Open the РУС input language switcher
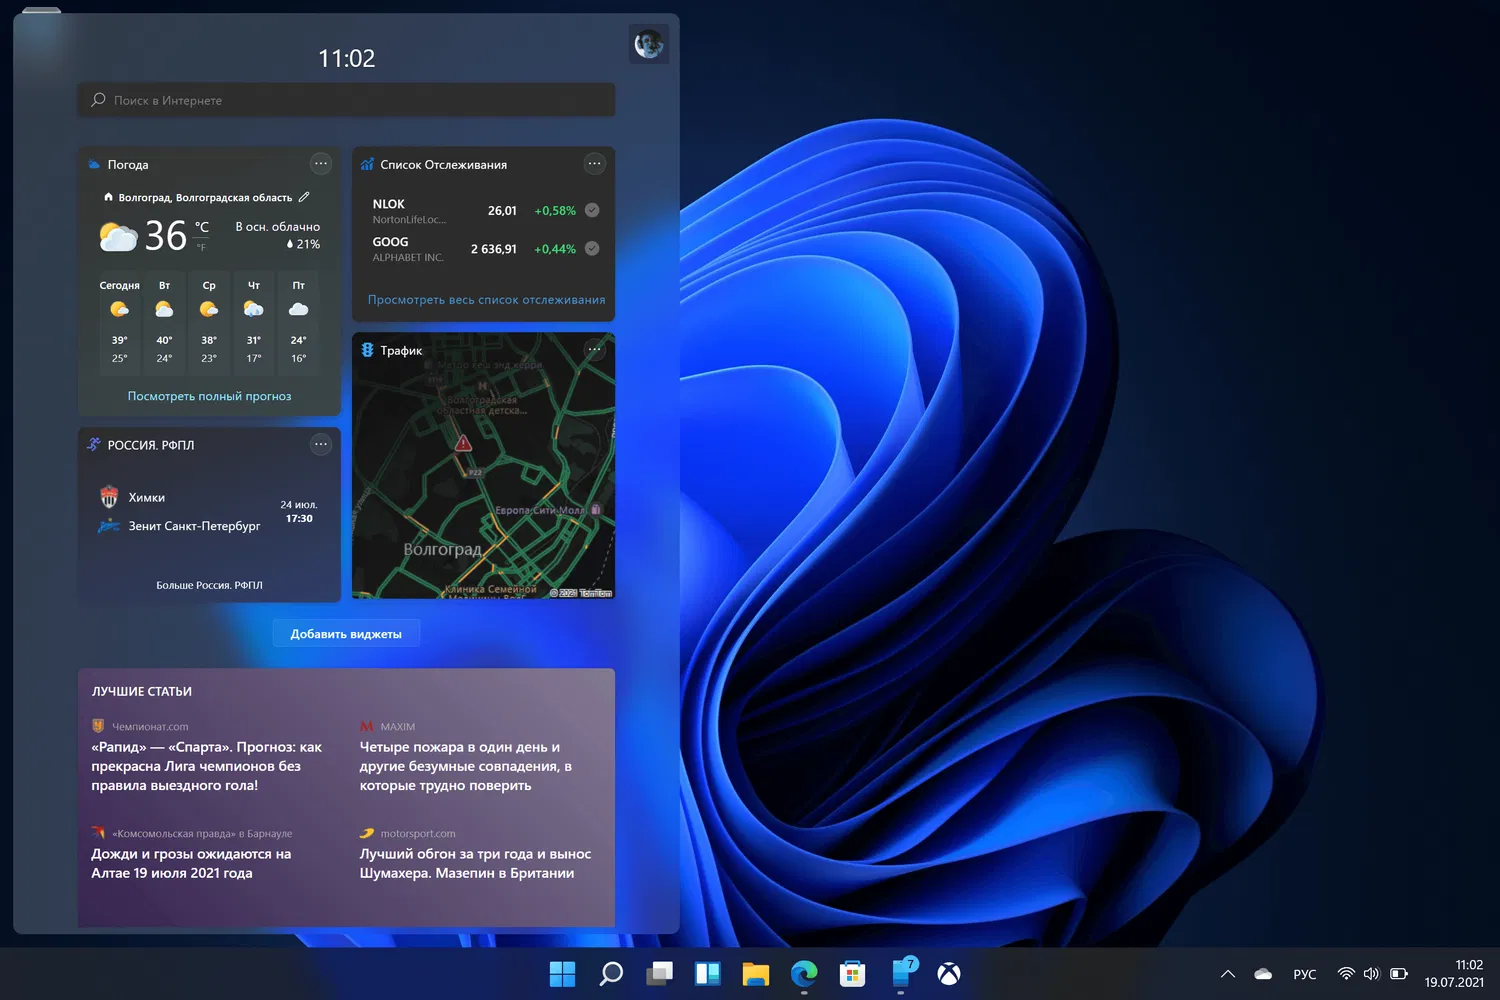Image resolution: width=1500 pixels, height=1000 pixels. pos(1305,974)
